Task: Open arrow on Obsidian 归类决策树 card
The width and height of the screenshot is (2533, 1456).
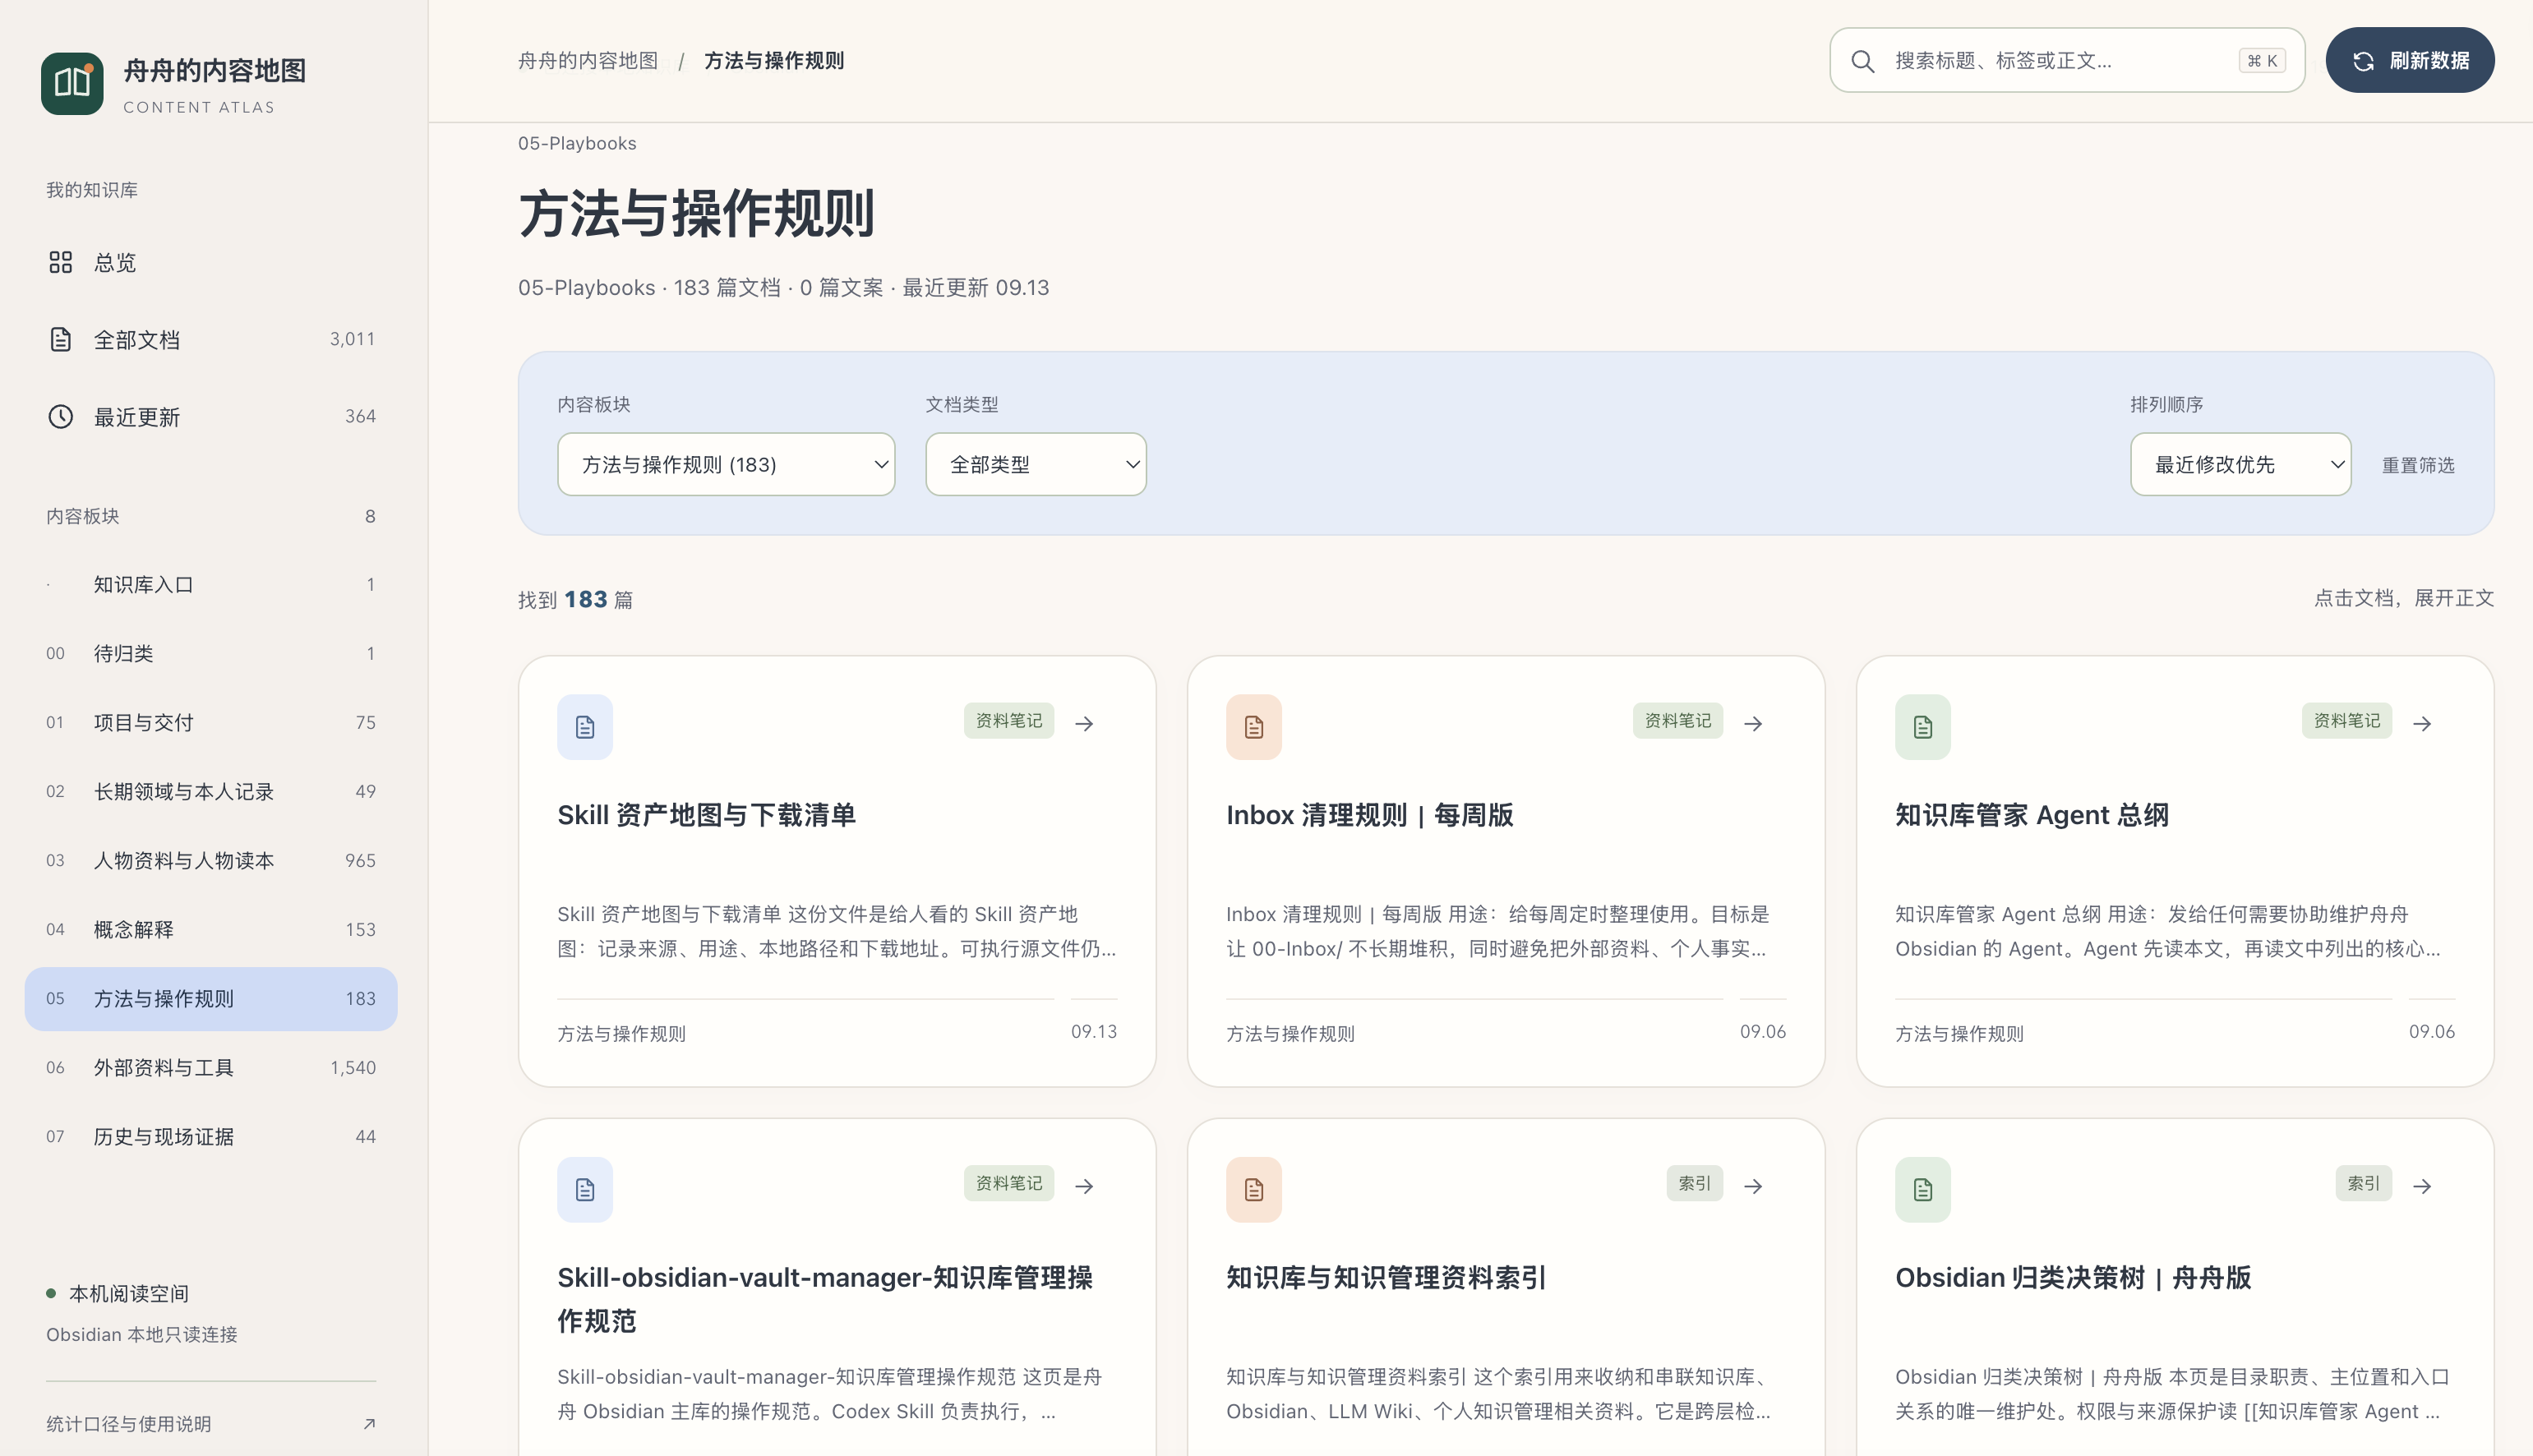Action: (x=2422, y=1186)
